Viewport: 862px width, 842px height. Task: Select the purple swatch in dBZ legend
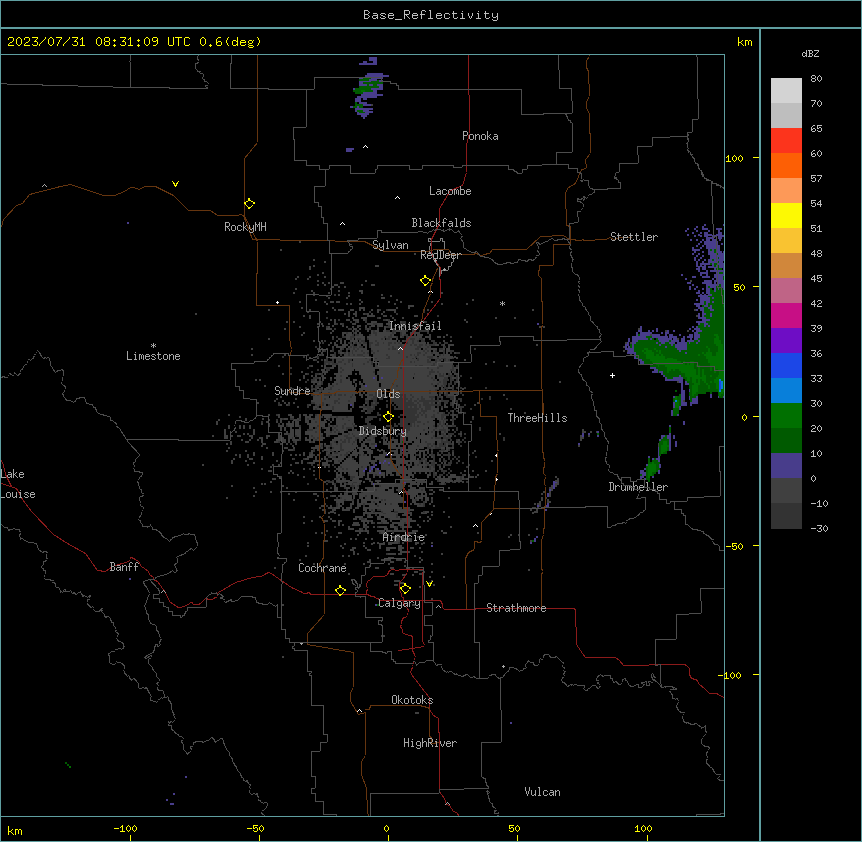click(786, 340)
